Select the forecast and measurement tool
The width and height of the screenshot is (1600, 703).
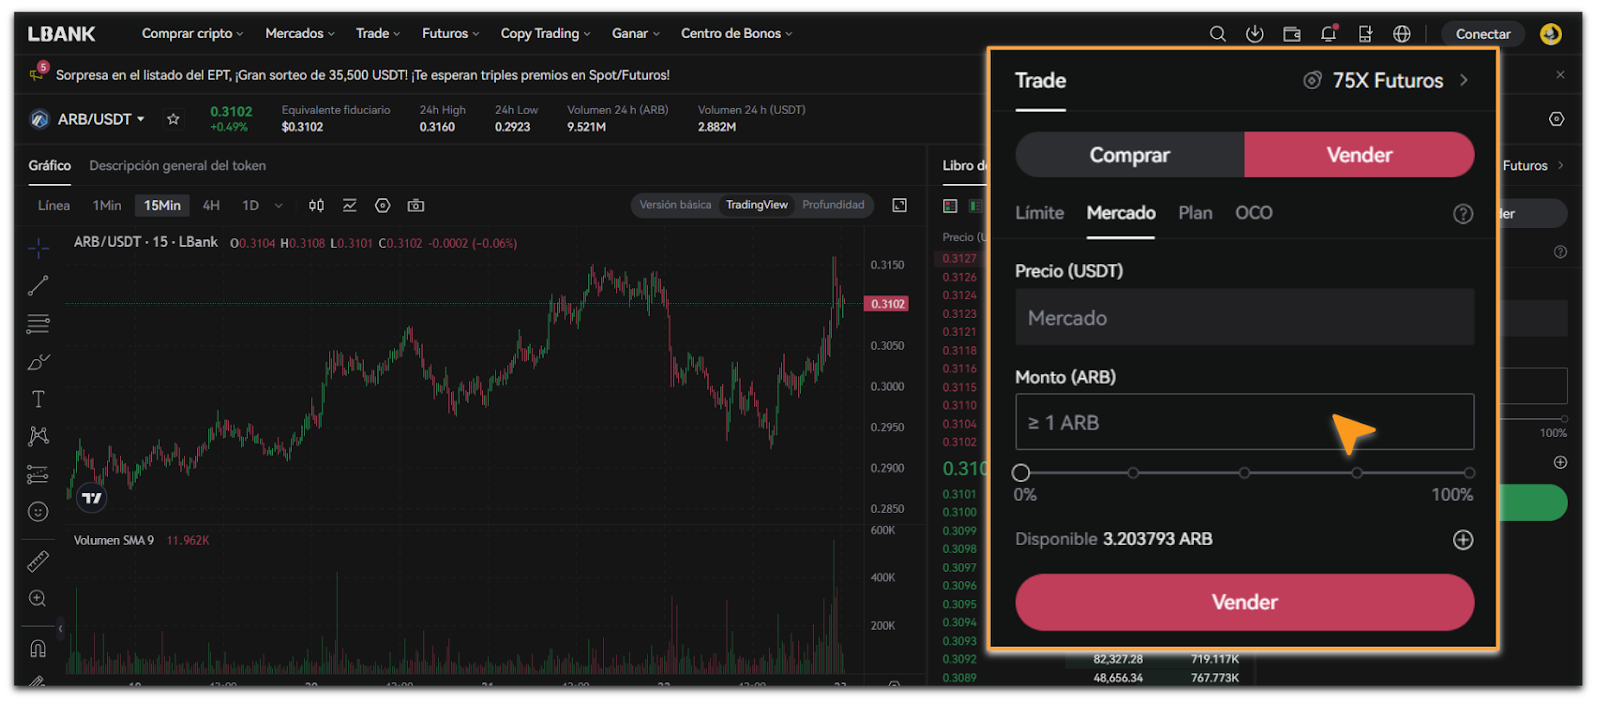(38, 474)
